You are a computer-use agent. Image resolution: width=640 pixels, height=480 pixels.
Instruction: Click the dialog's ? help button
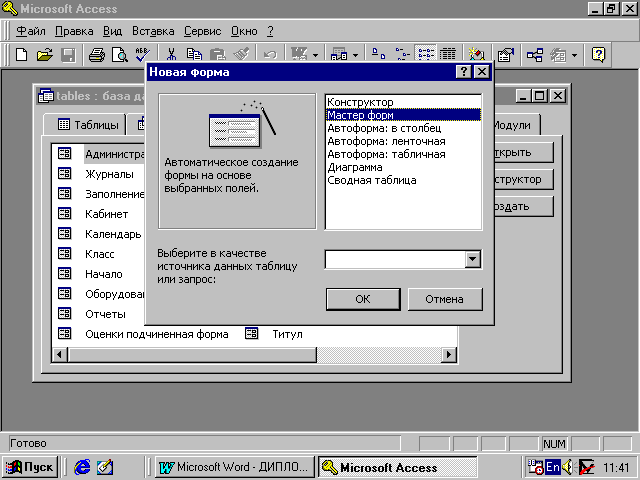[x=463, y=72]
